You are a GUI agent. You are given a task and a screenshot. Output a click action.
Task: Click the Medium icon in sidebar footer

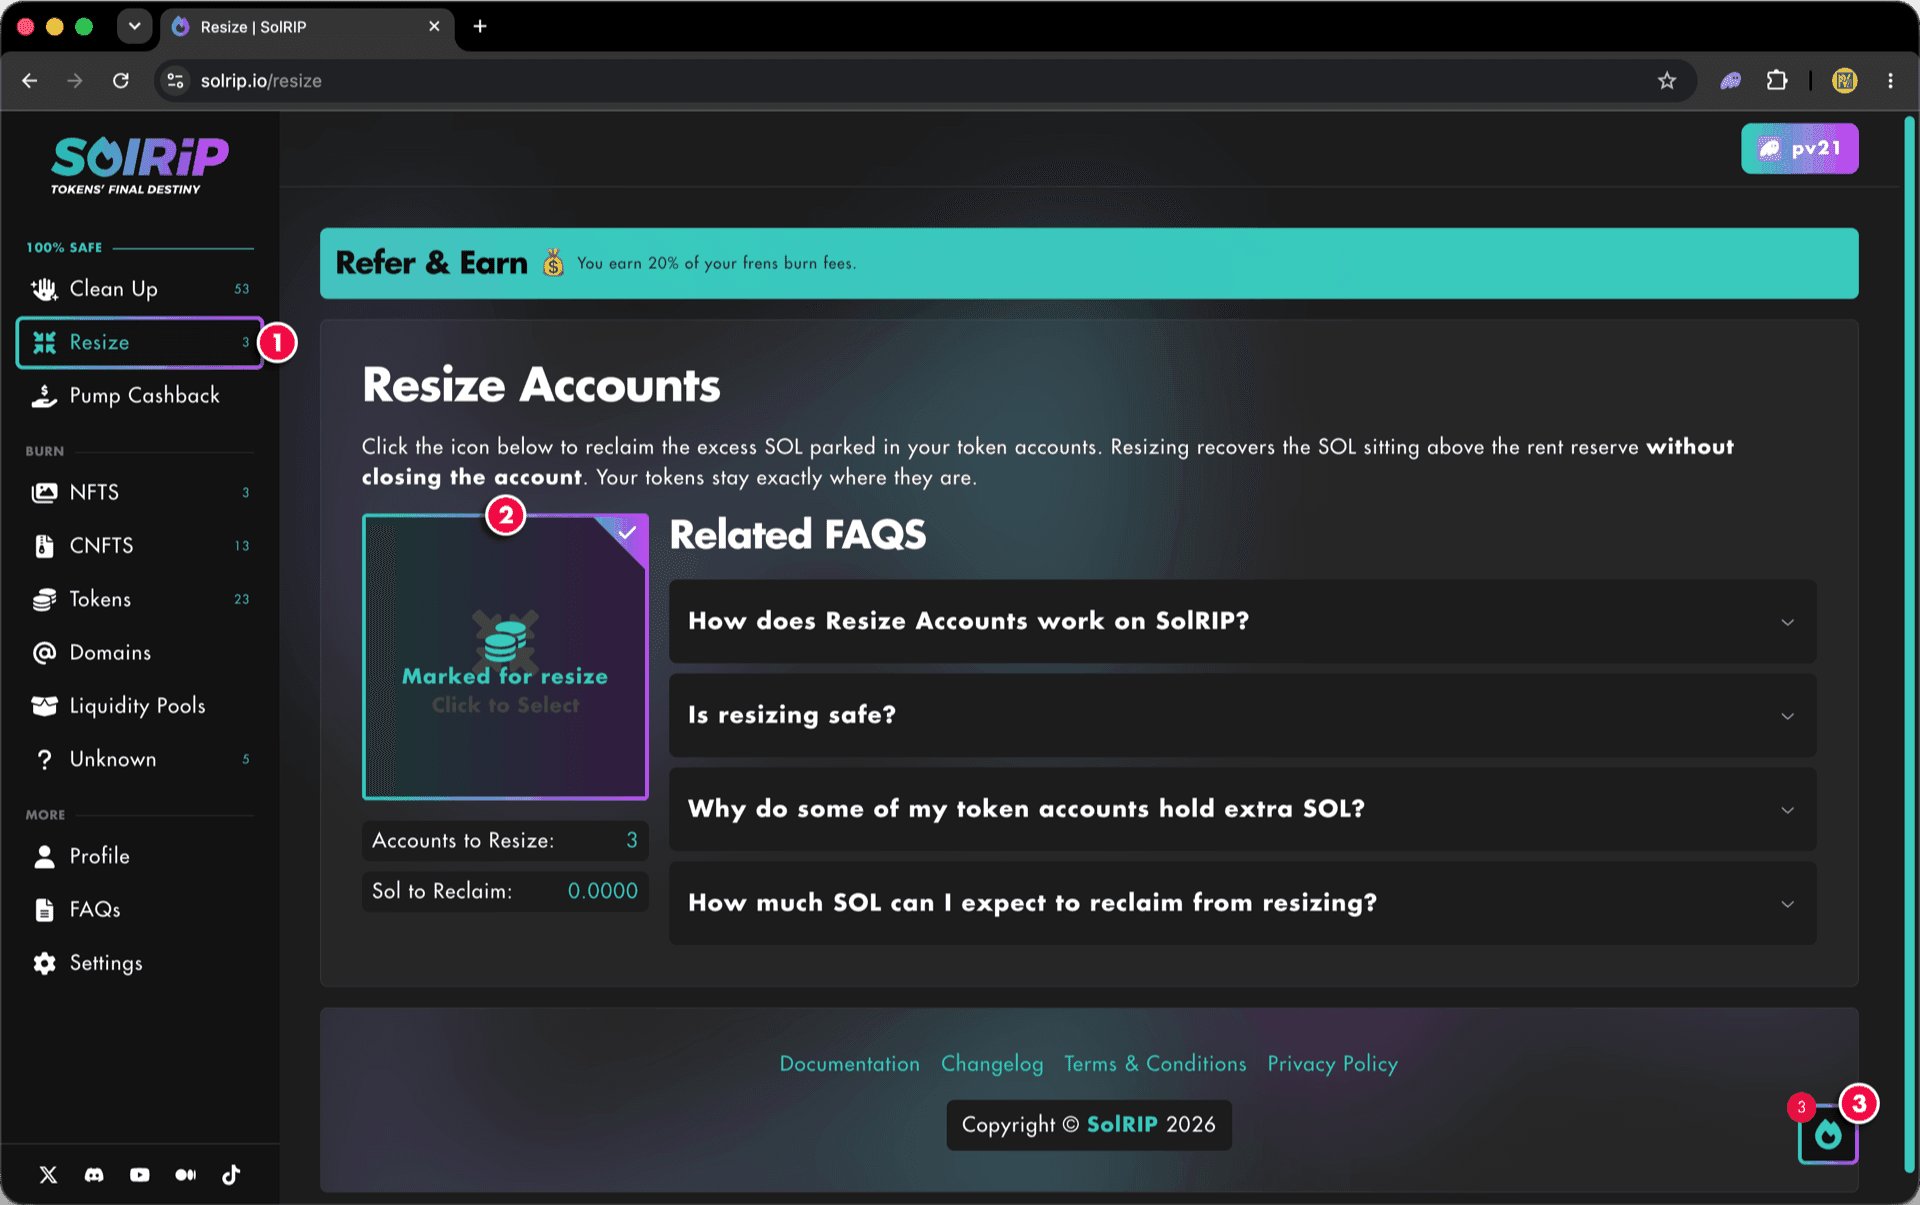(186, 1174)
